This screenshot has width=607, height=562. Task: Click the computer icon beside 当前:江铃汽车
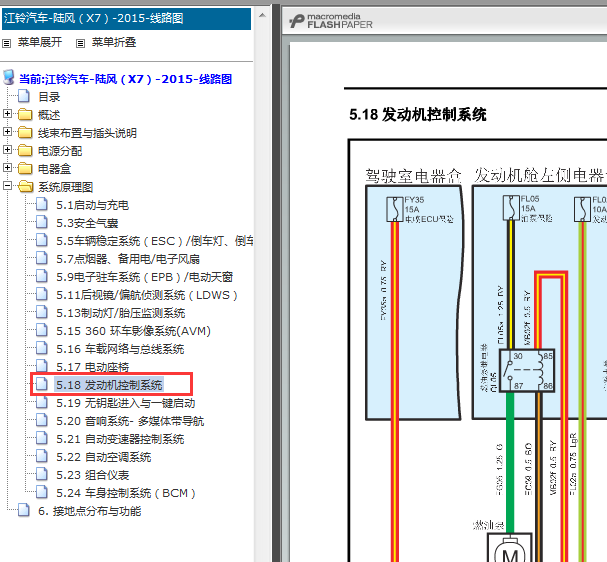9,77
